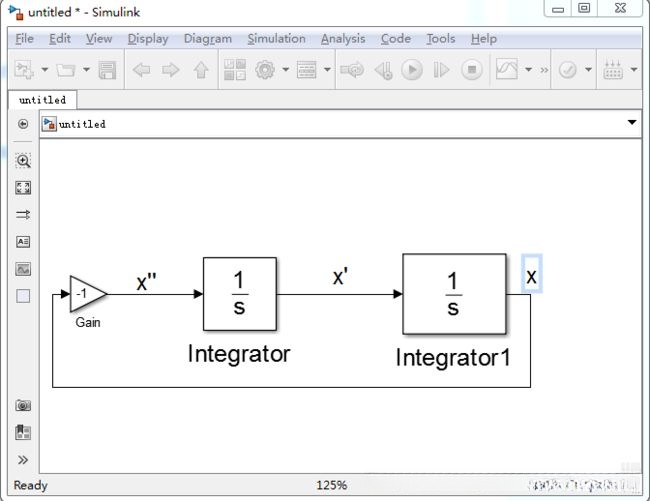Open the Simulation Data Inspector icon
The height and width of the screenshot is (501, 650).
507,69
